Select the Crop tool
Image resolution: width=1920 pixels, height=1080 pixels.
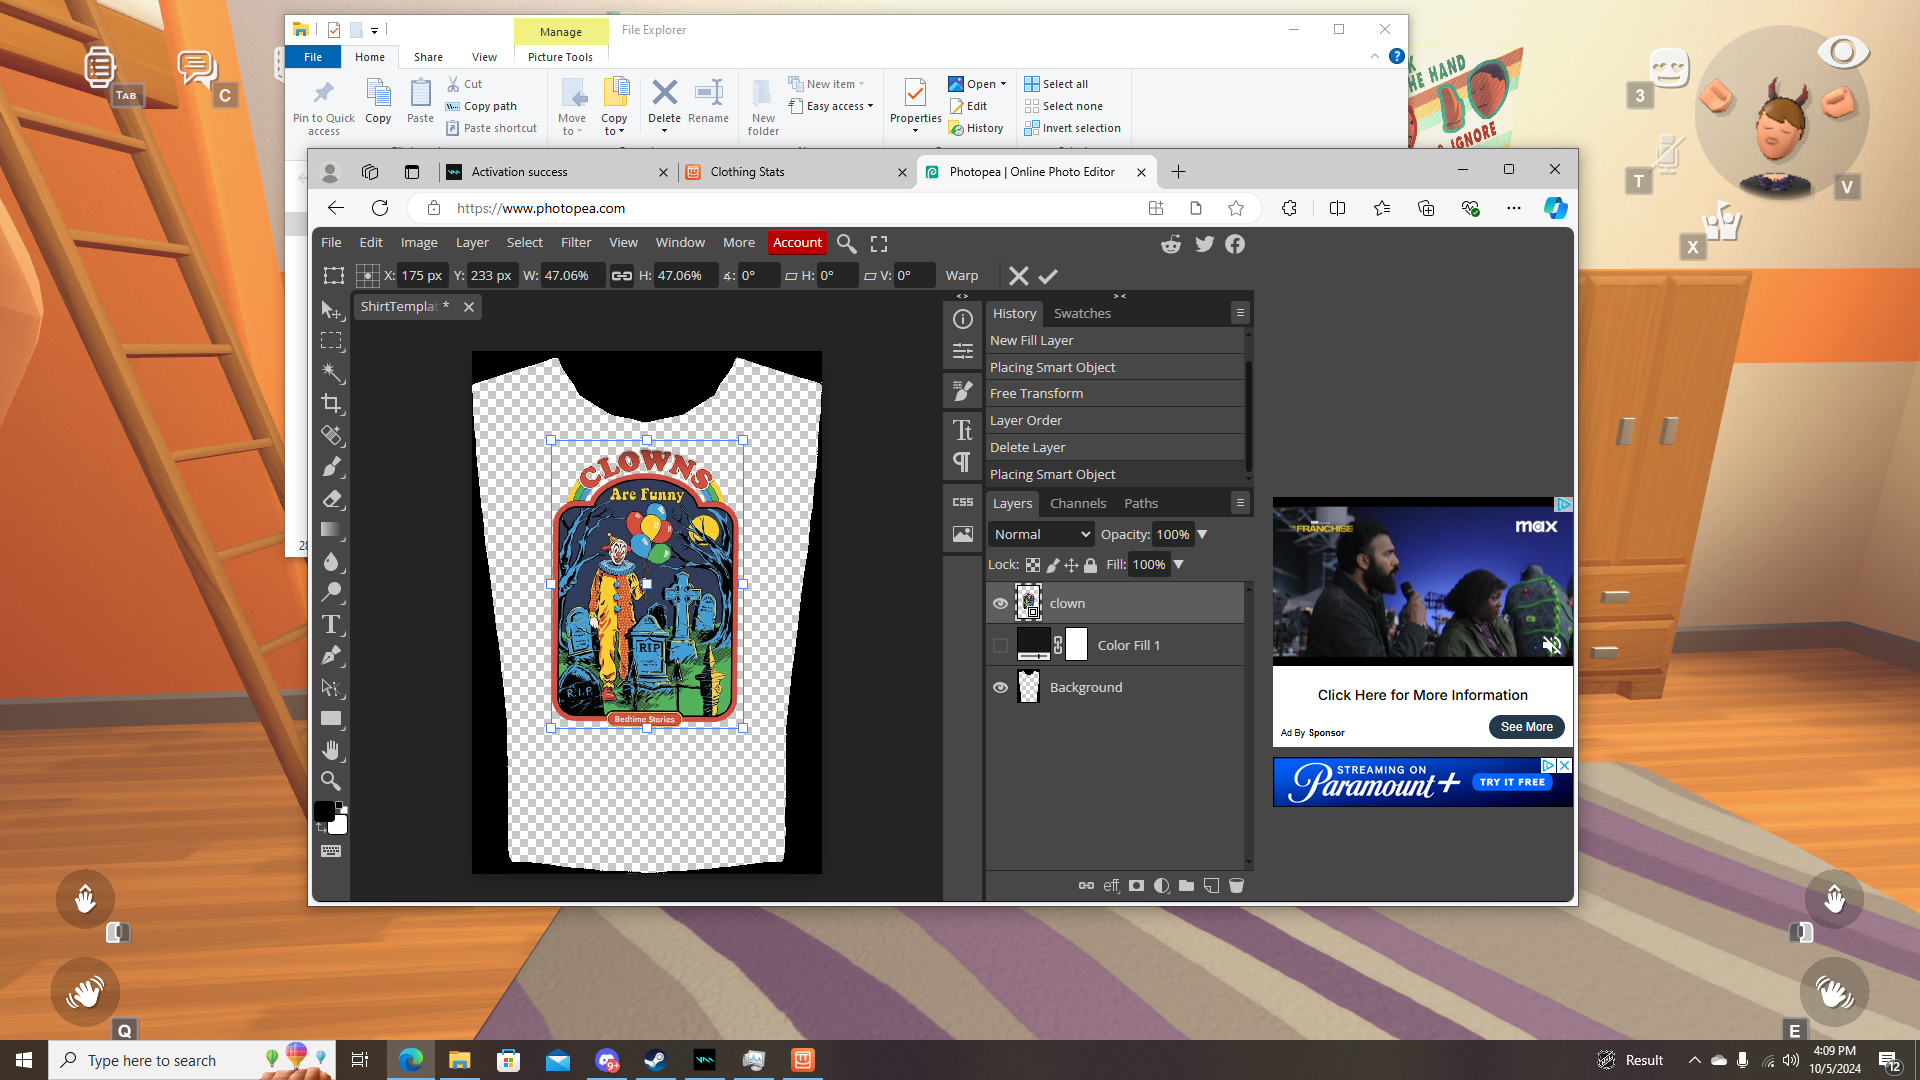coord(332,404)
